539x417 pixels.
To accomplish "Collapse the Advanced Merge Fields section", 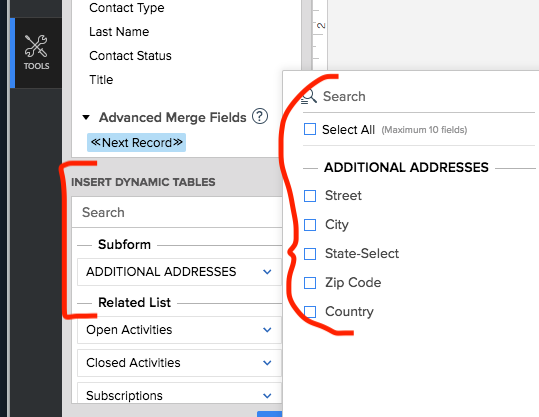I will point(86,118).
